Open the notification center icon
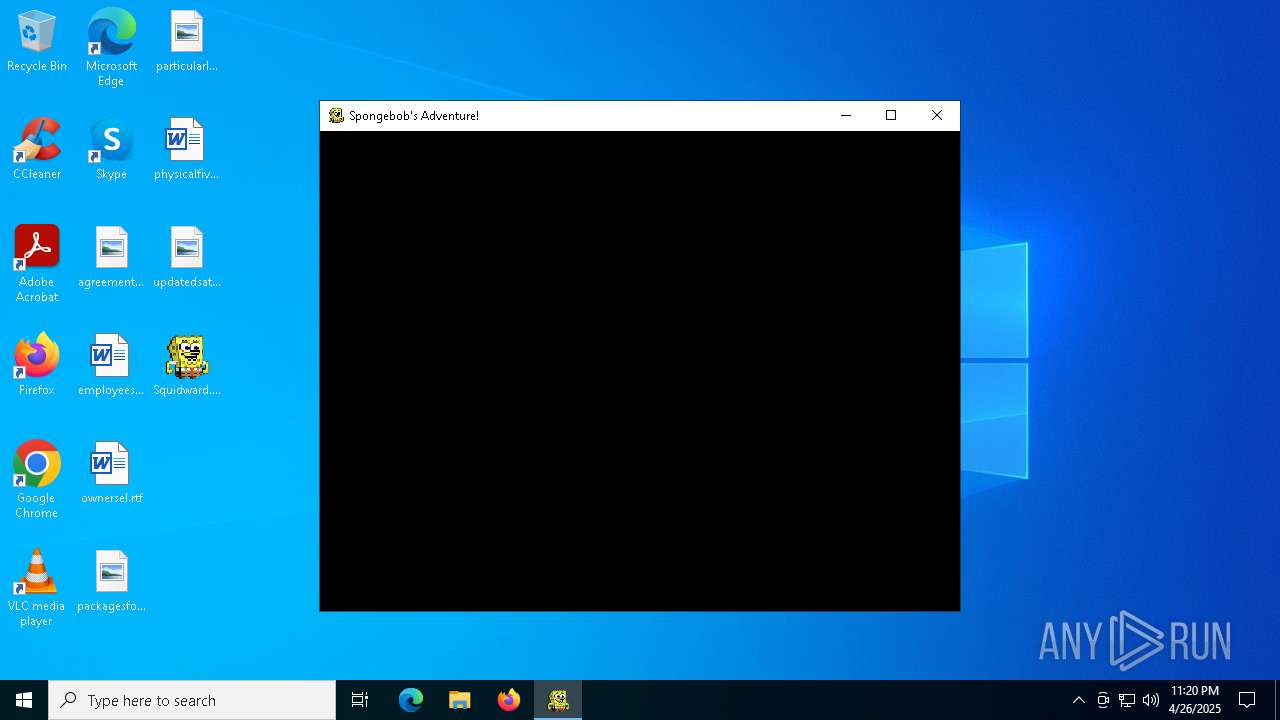Viewport: 1280px width, 720px height. pos(1247,700)
